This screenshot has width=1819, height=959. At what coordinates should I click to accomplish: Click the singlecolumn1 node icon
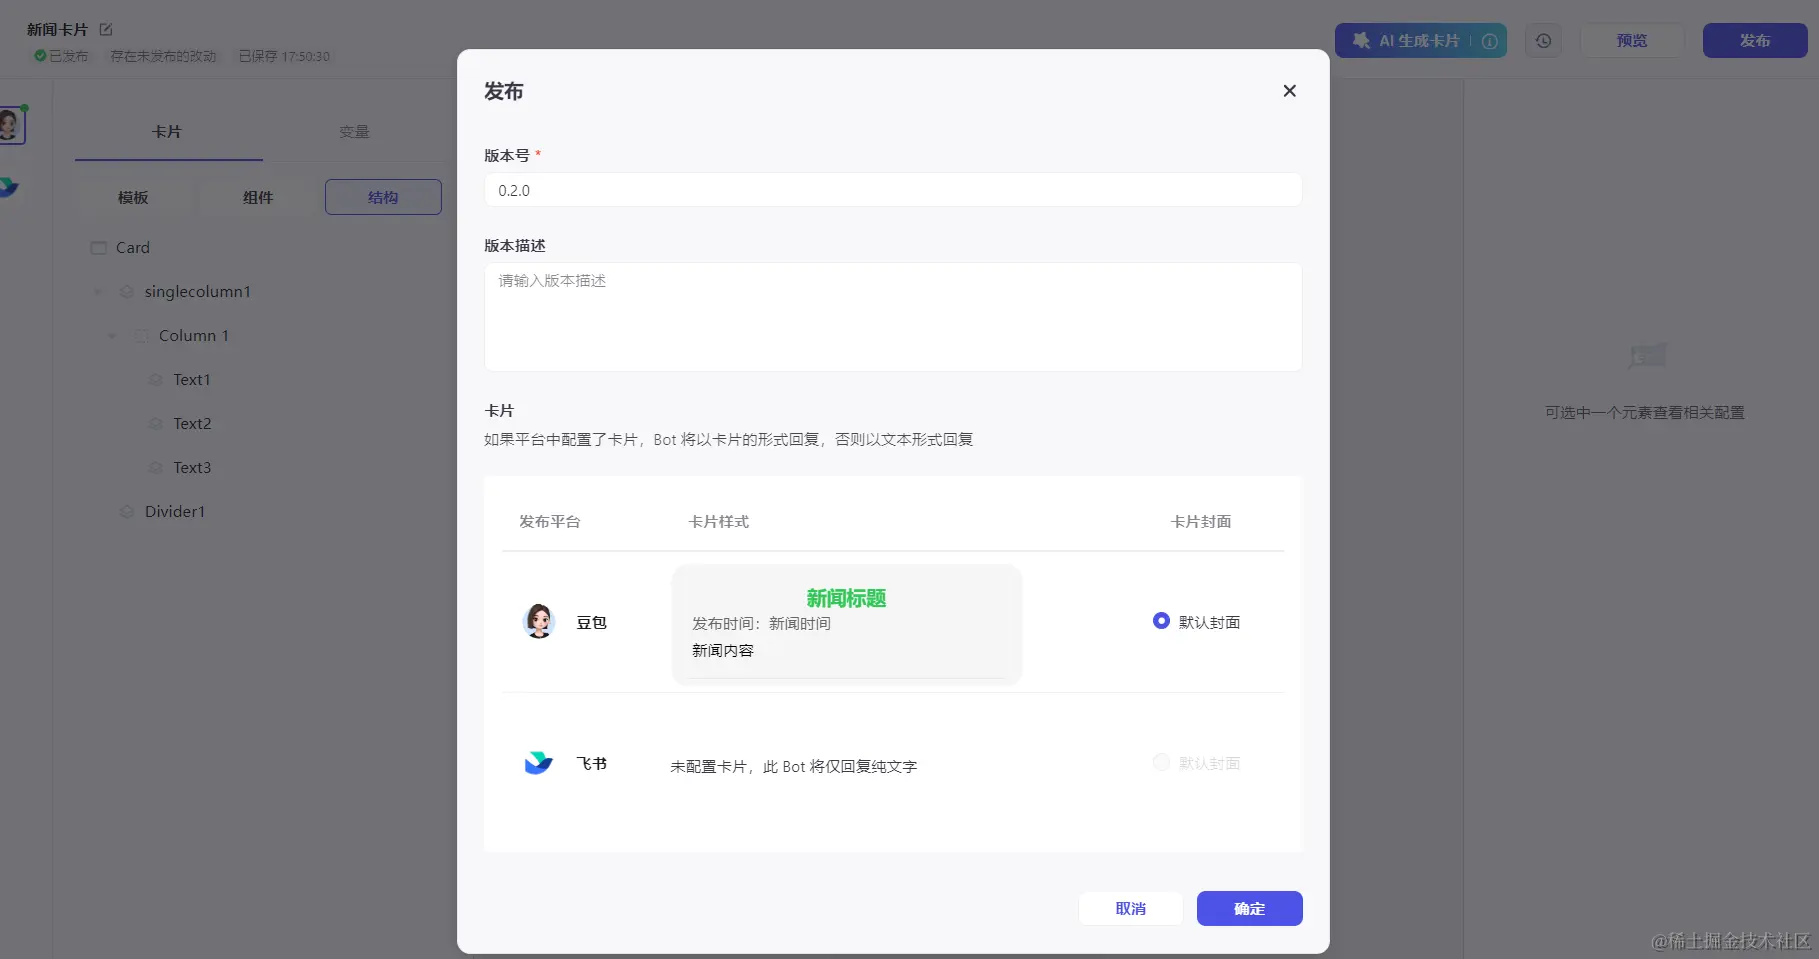[127, 292]
